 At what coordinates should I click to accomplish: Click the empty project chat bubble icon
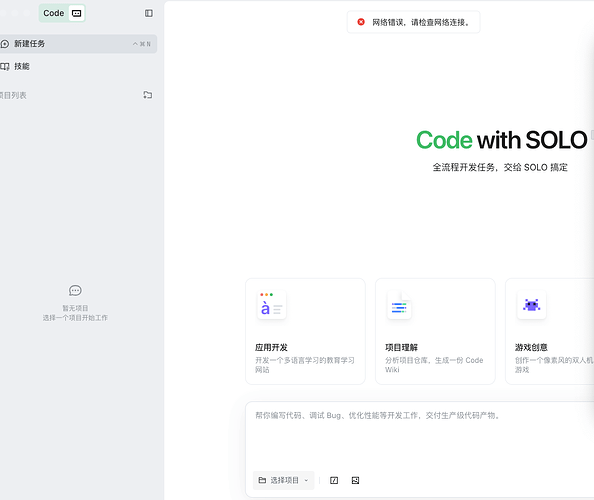pos(75,291)
